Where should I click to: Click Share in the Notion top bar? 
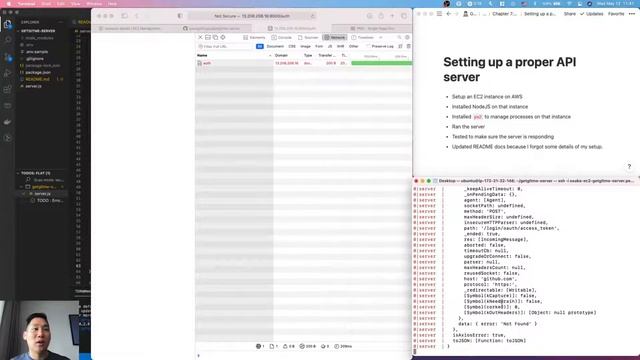click(569, 14)
